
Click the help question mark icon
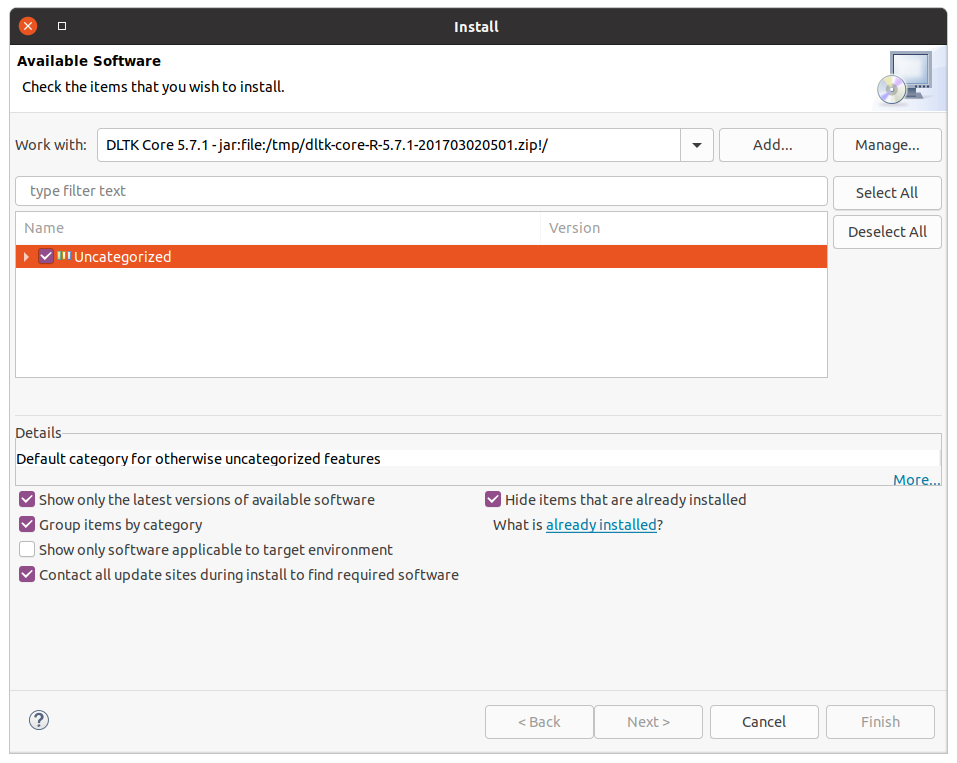pos(38,720)
